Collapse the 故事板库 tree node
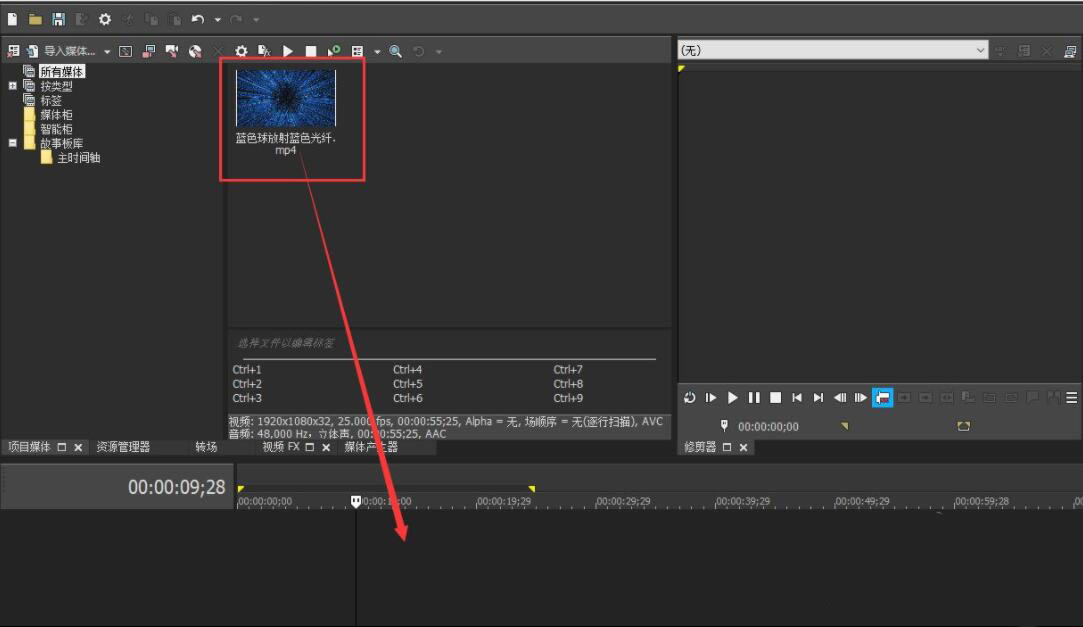This screenshot has width=1083, height=627. 10,142
